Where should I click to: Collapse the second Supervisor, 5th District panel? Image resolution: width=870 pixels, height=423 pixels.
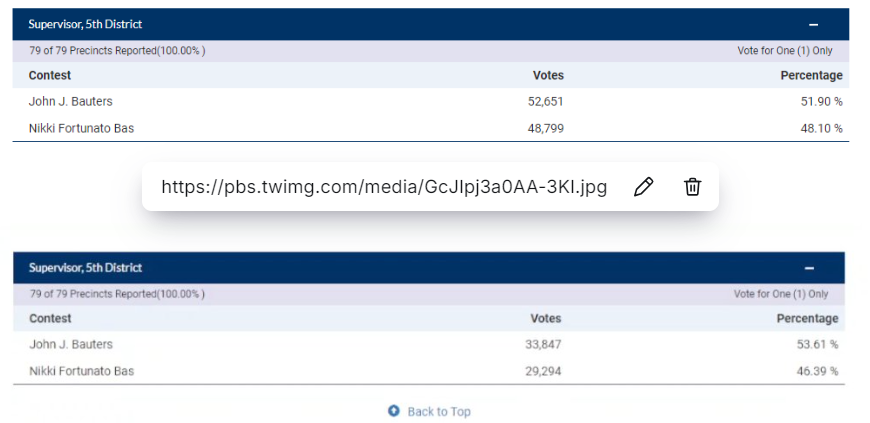point(809,268)
